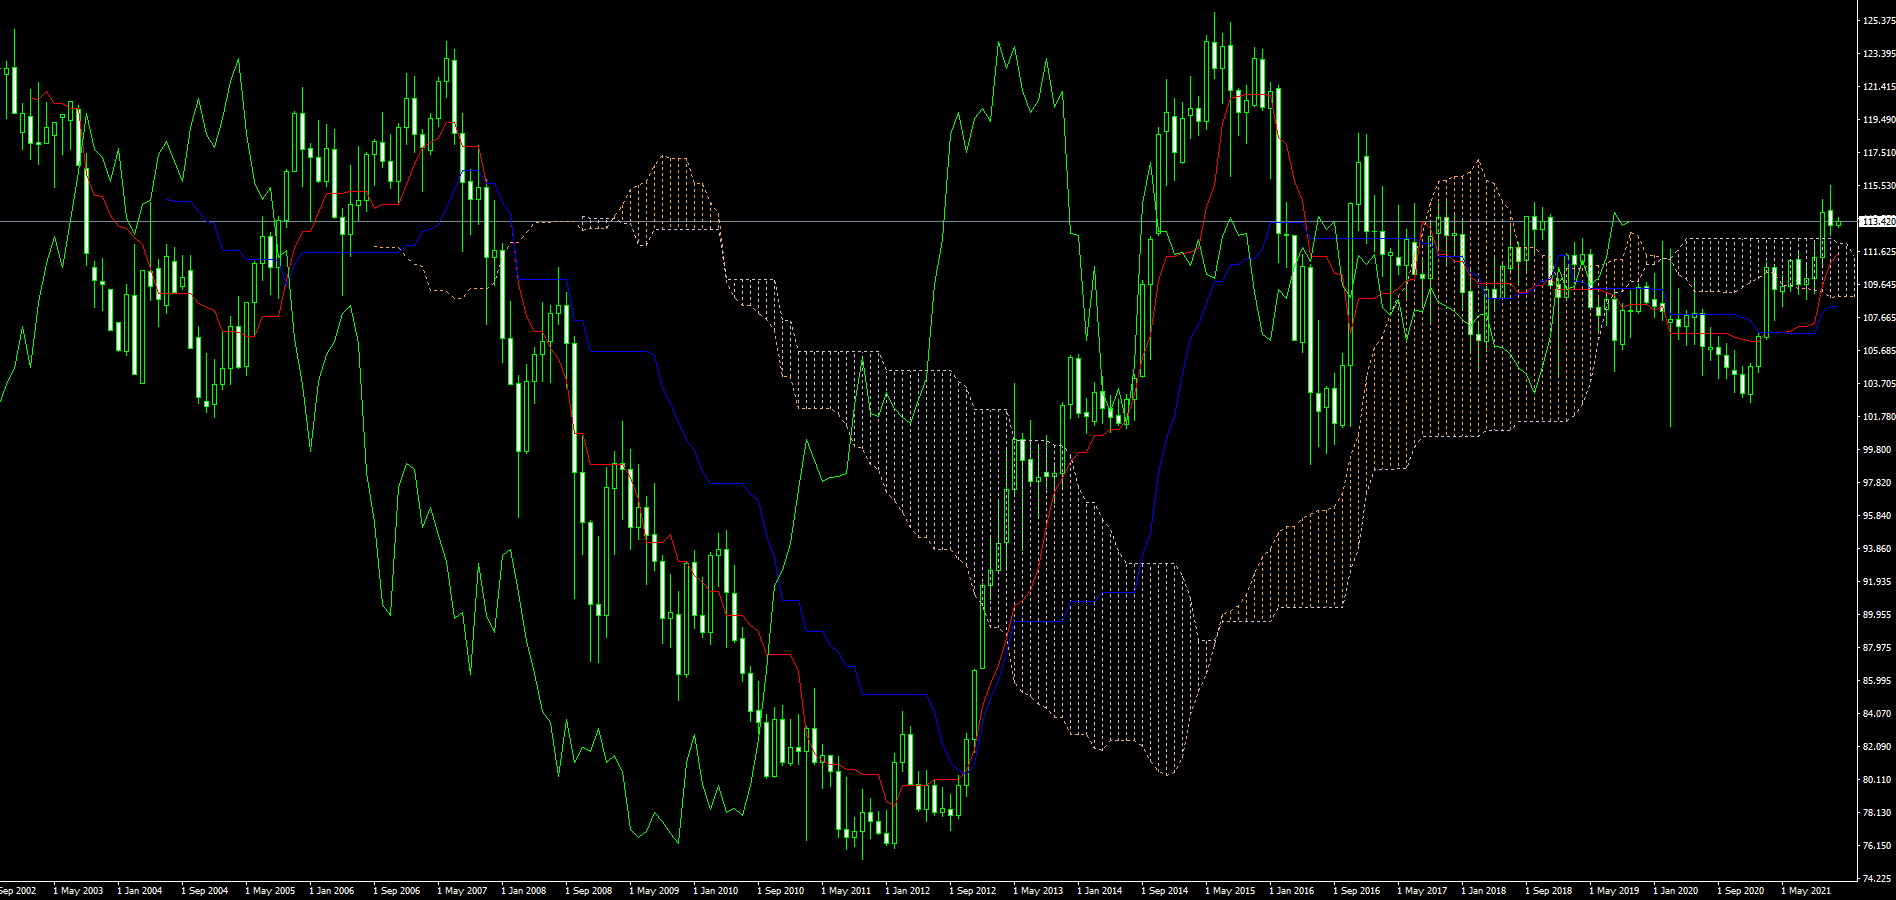Pick 1 May 2009 on time axis
The width and height of the screenshot is (1896, 900).
653,890
